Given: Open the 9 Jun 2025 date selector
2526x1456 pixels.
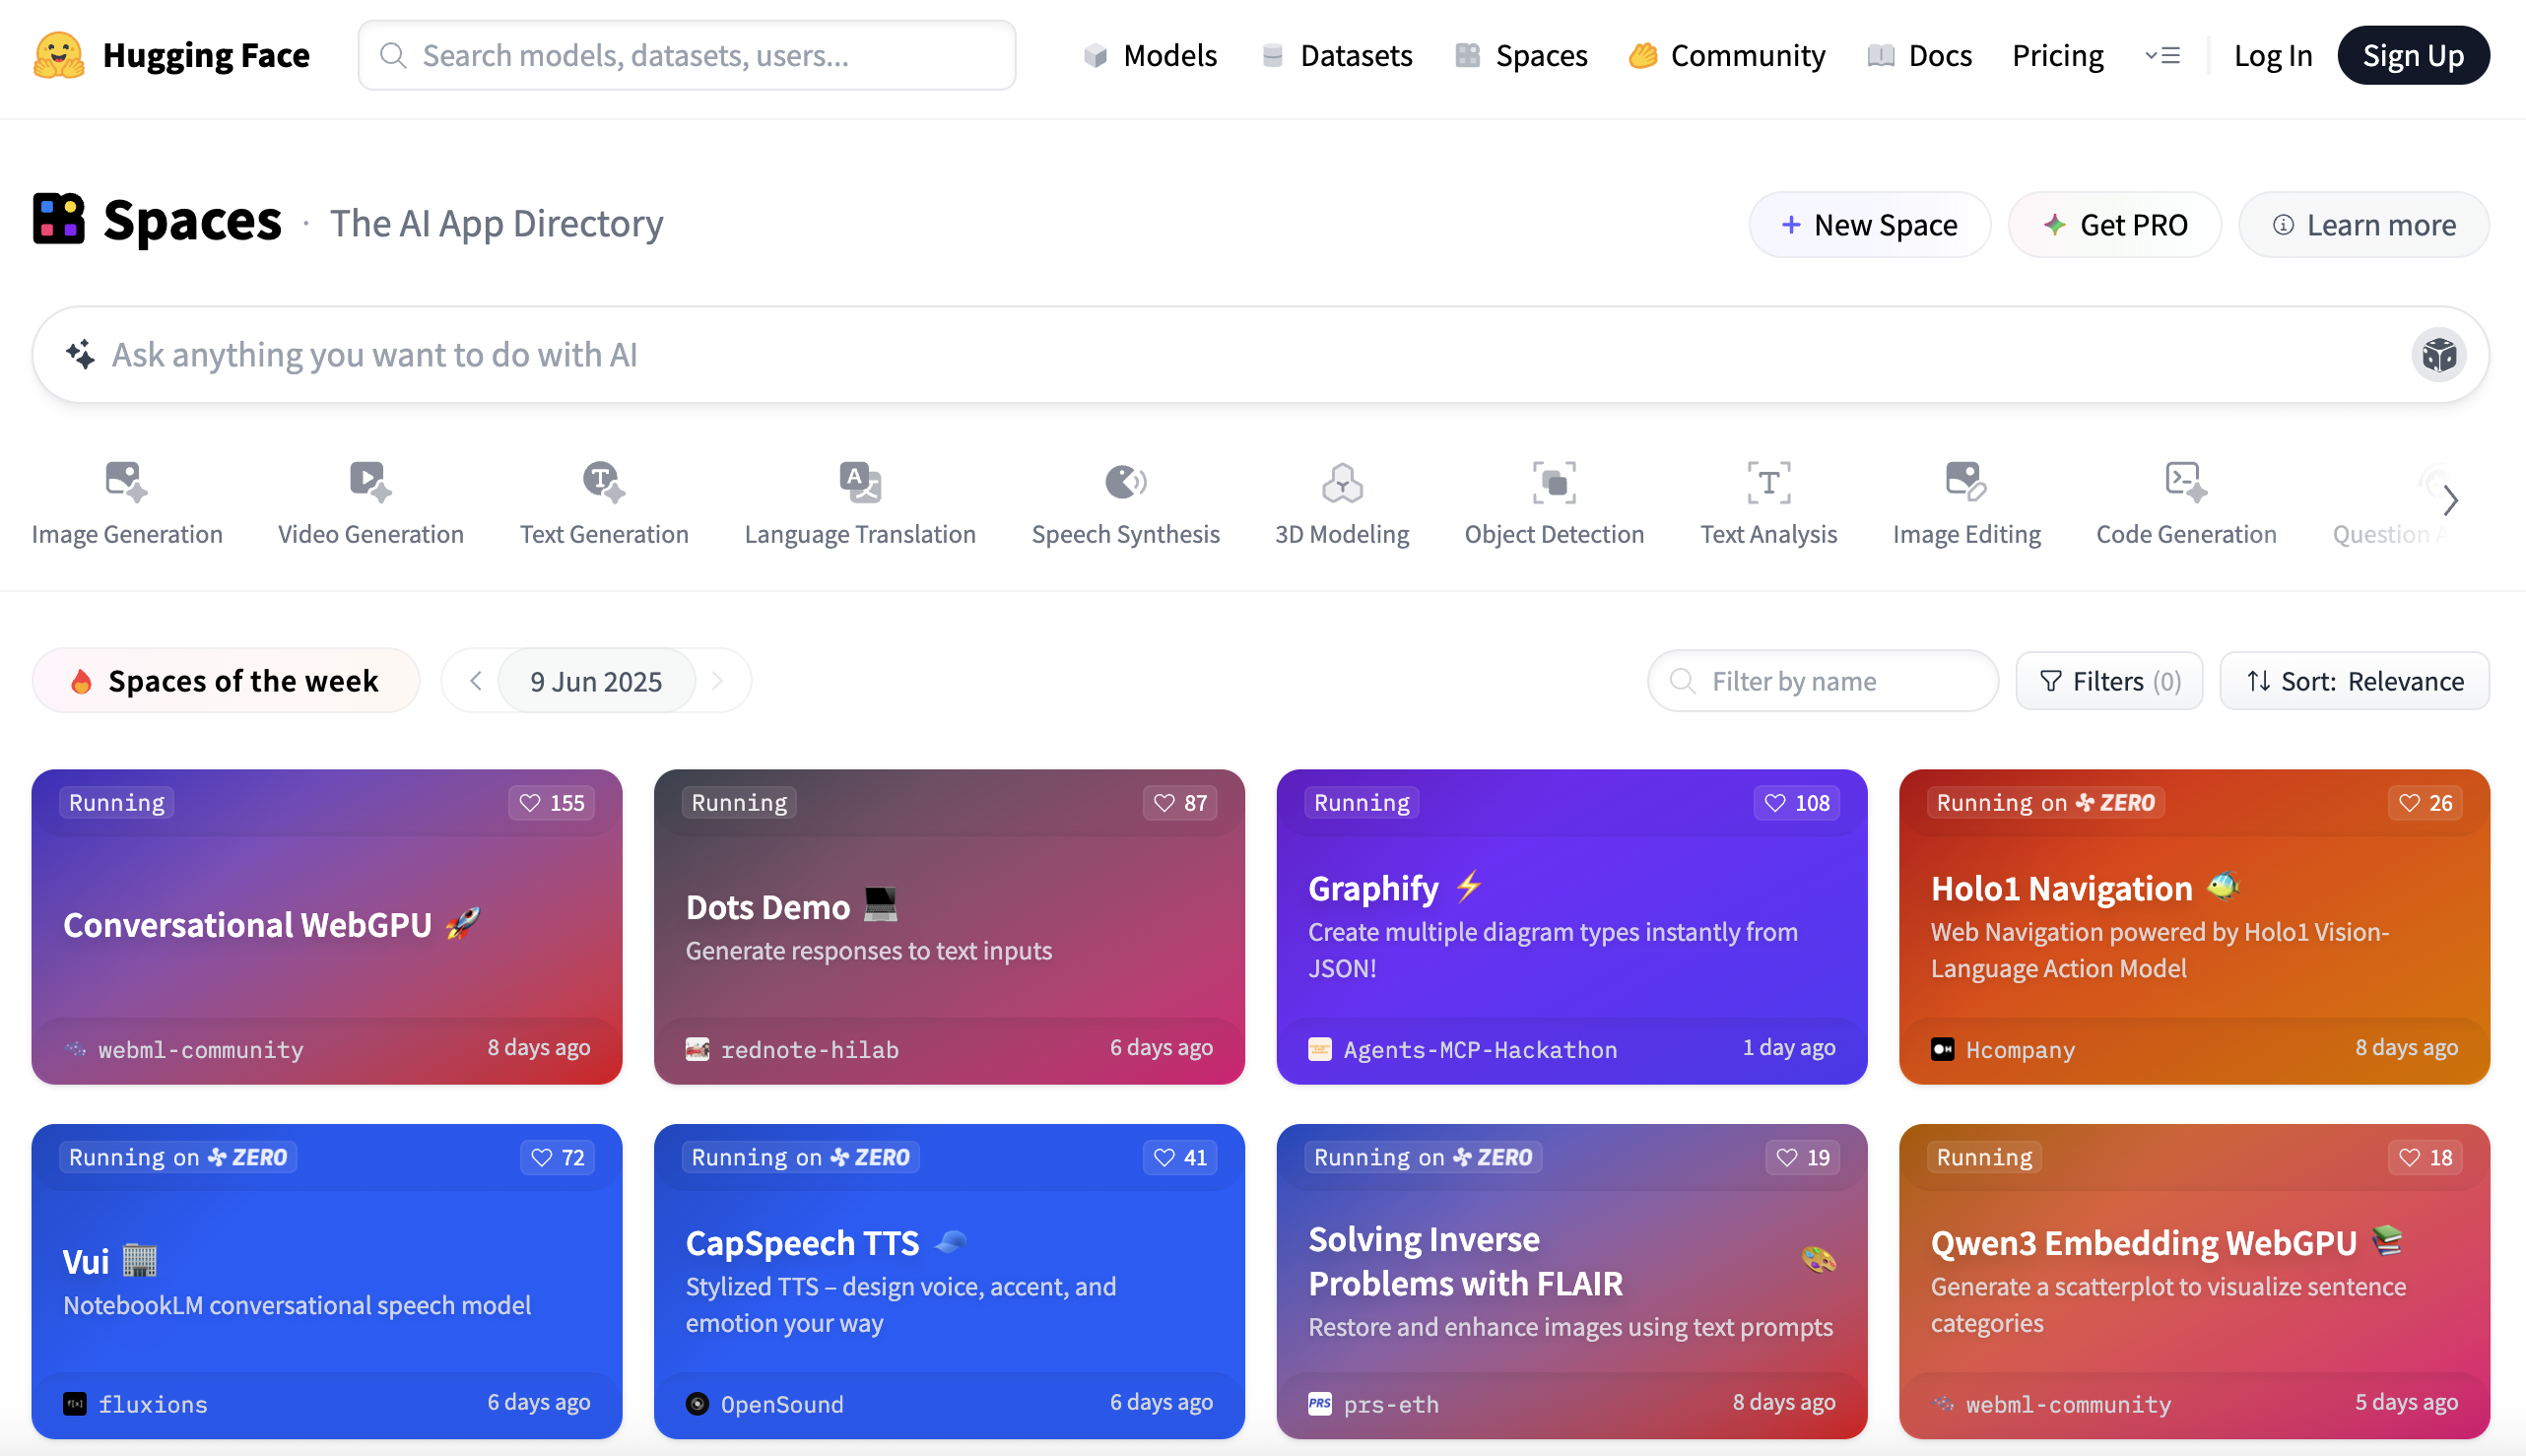Looking at the screenshot, I should pos(596,681).
